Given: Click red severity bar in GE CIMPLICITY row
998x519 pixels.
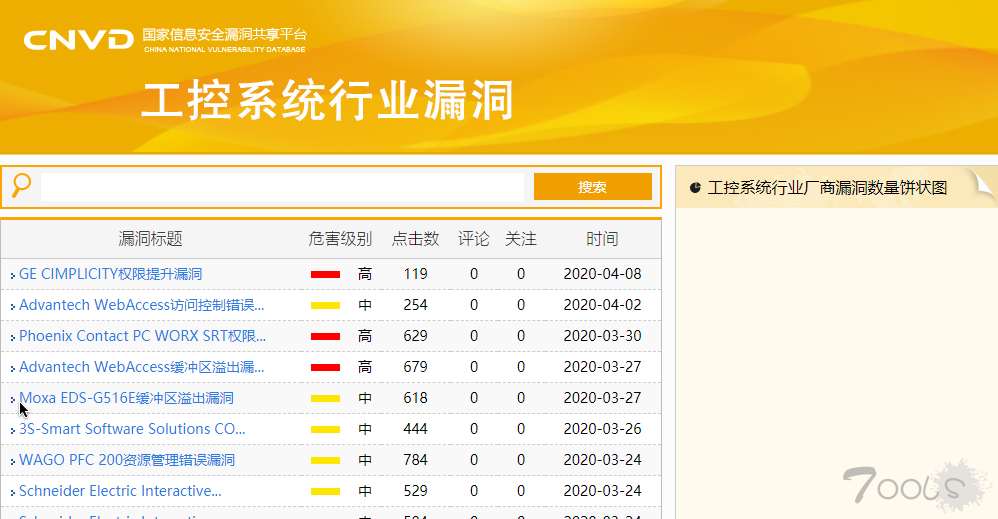Looking at the screenshot, I should point(325,274).
